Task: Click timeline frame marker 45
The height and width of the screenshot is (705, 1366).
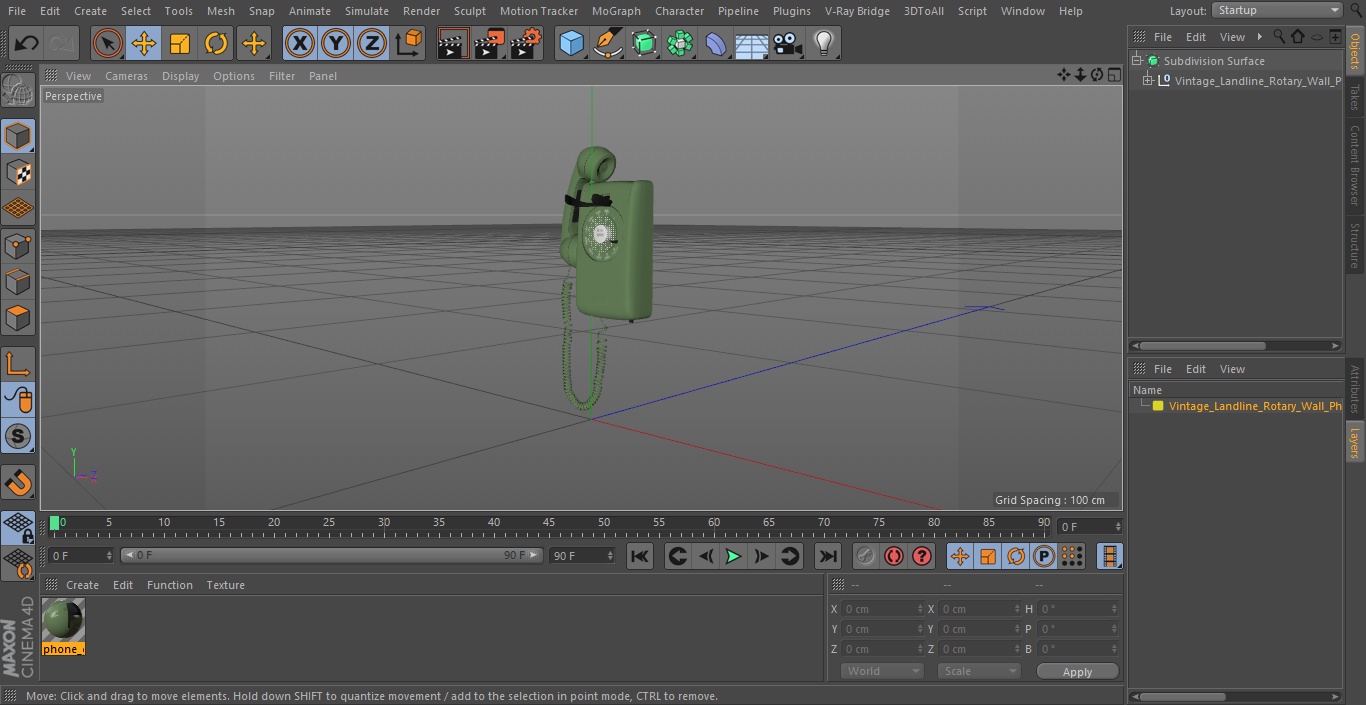Action: coord(548,523)
